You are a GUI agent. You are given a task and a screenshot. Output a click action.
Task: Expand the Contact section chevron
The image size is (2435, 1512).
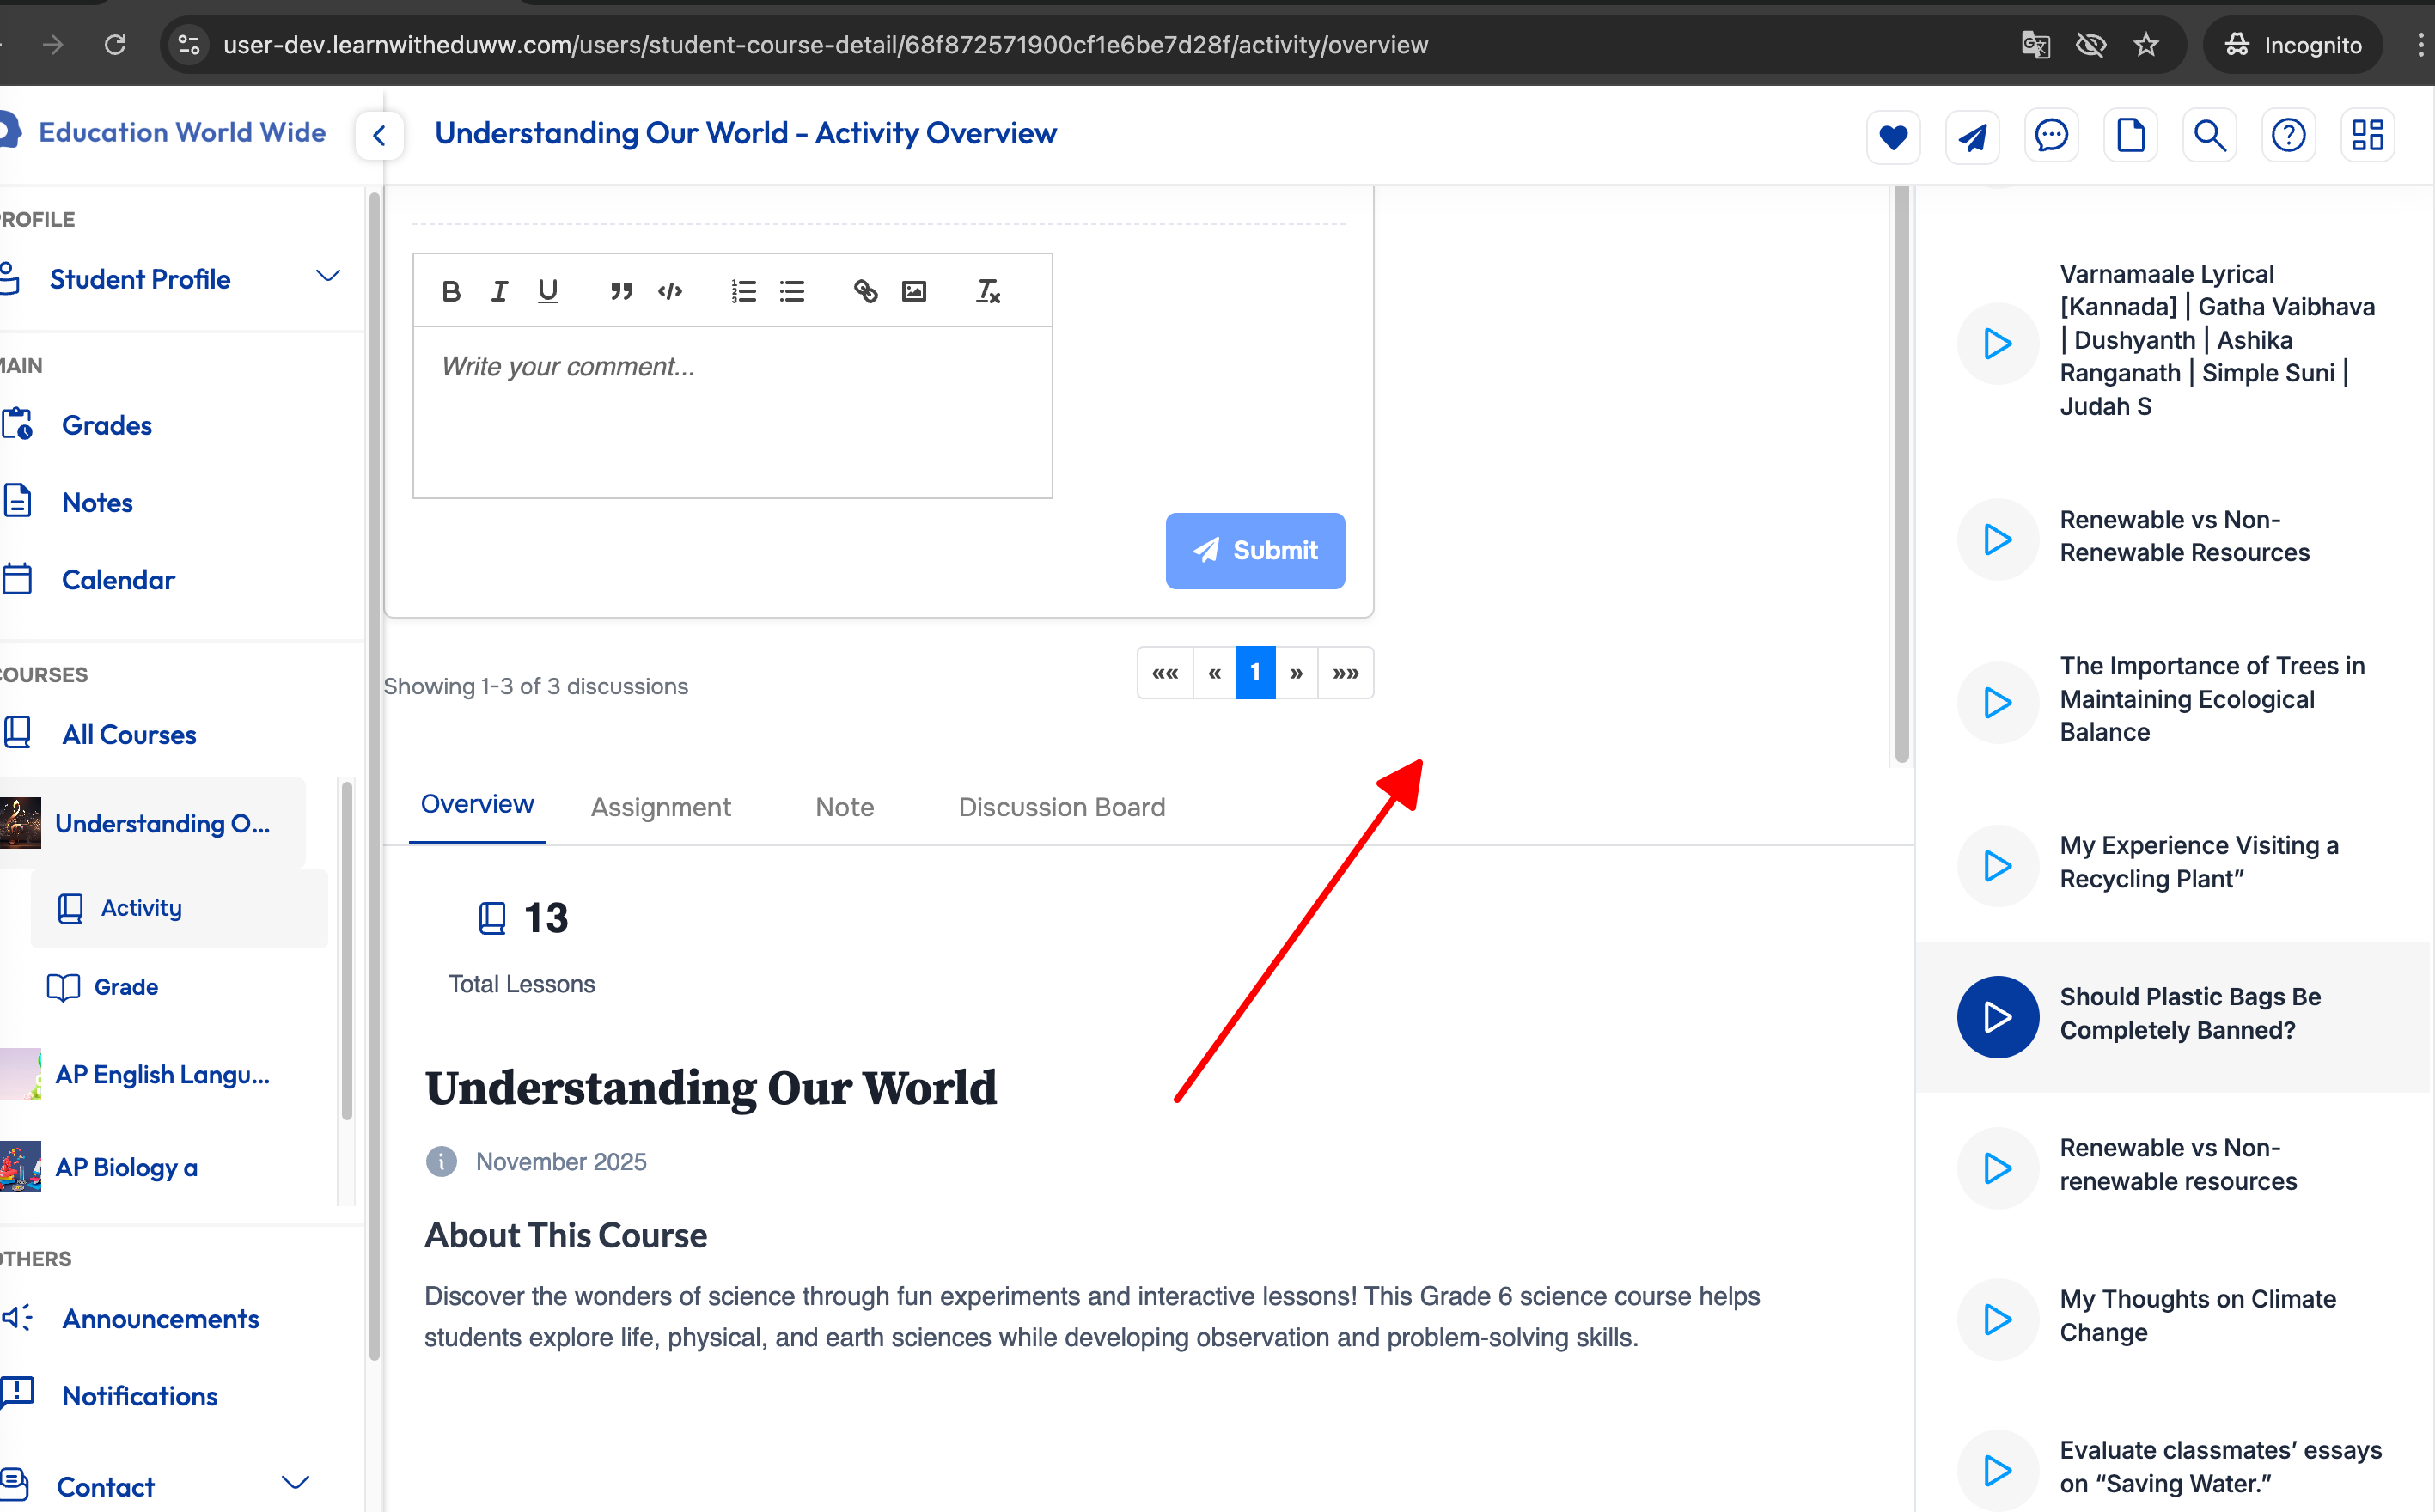tap(295, 1483)
